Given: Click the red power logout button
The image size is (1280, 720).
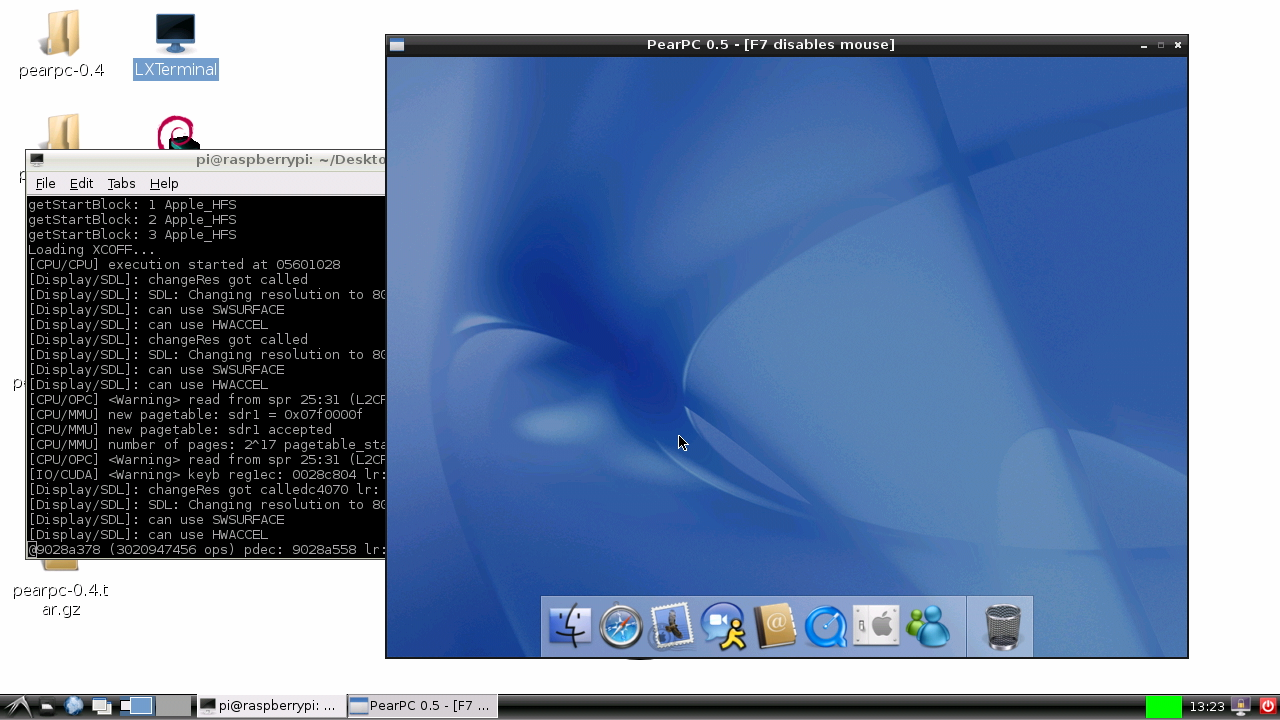Looking at the screenshot, I should coord(1266,706).
